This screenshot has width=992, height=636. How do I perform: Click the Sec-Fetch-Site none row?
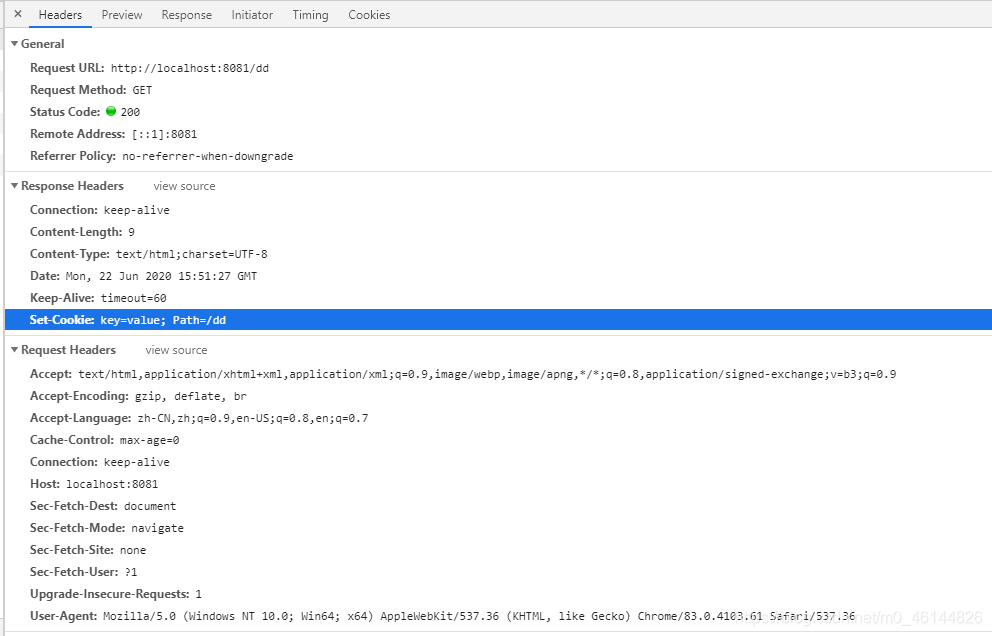tap(498, 550)
